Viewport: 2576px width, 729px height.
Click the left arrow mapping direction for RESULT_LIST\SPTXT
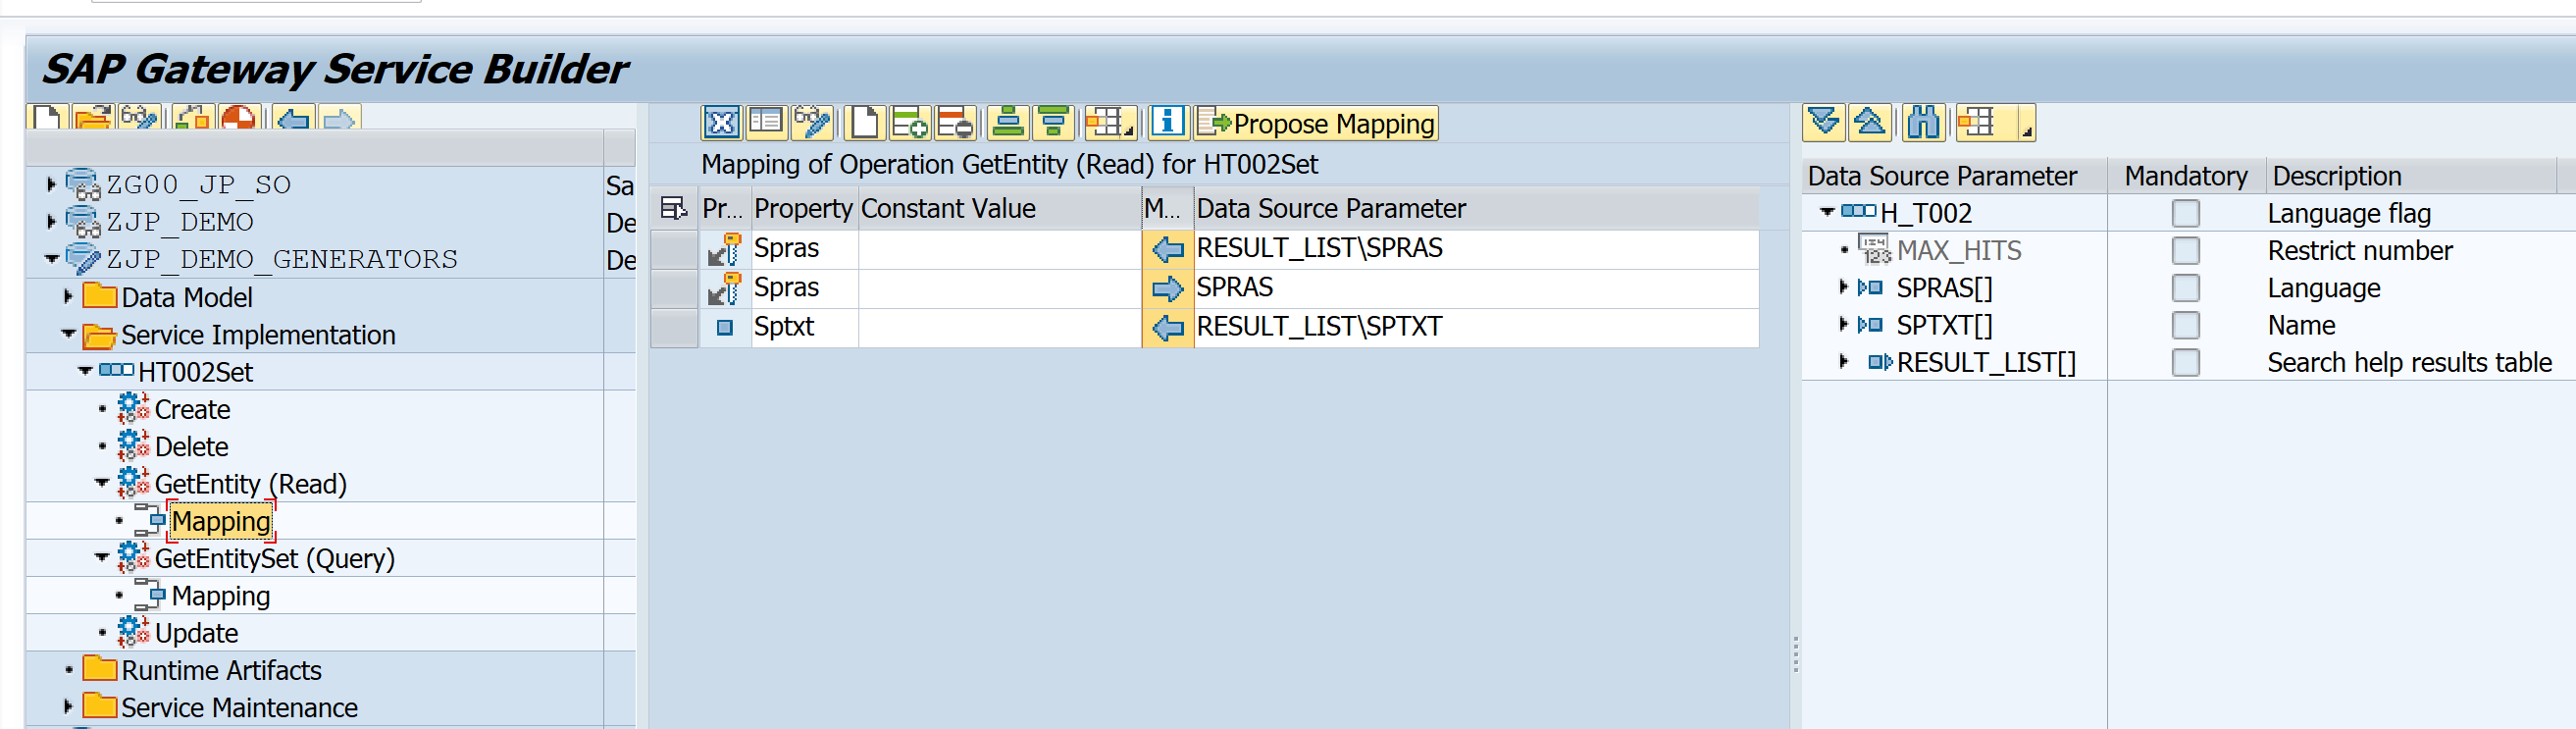pos(1167,327)
